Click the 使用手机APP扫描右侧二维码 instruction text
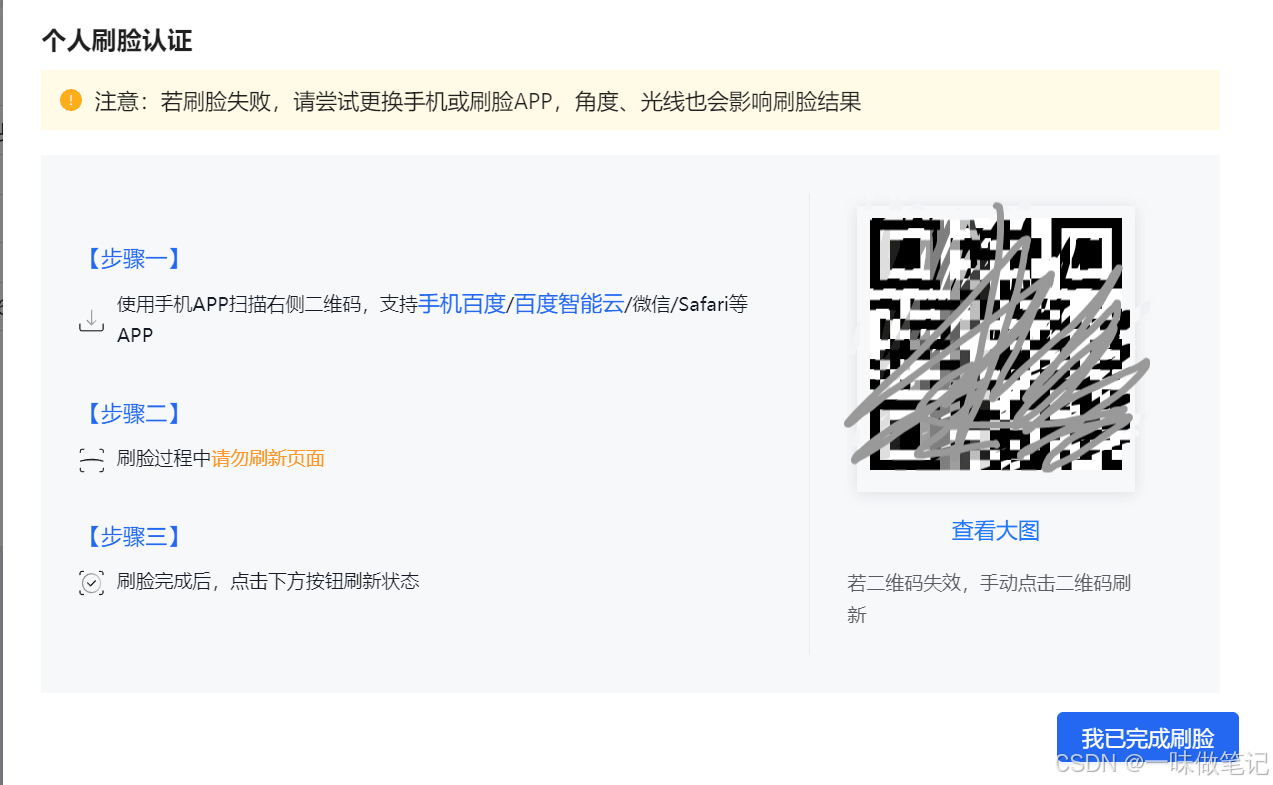1273x785 pixels. (432, 319)
